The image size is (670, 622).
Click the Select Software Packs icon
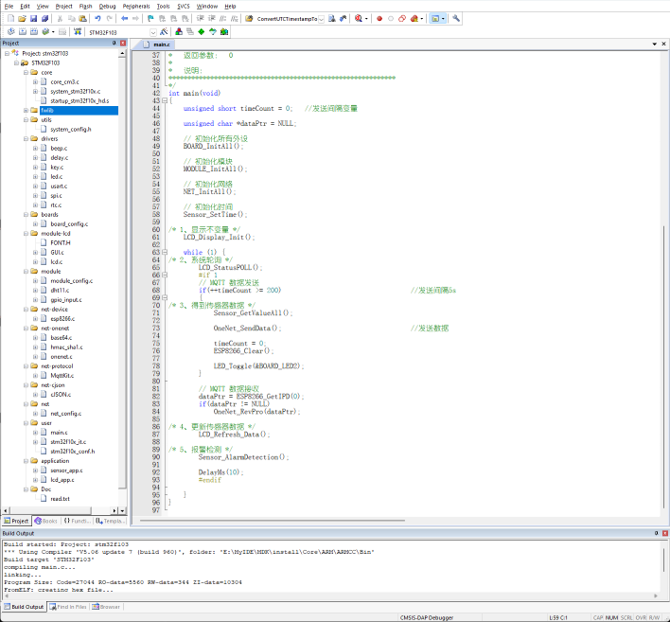(213, 32)
